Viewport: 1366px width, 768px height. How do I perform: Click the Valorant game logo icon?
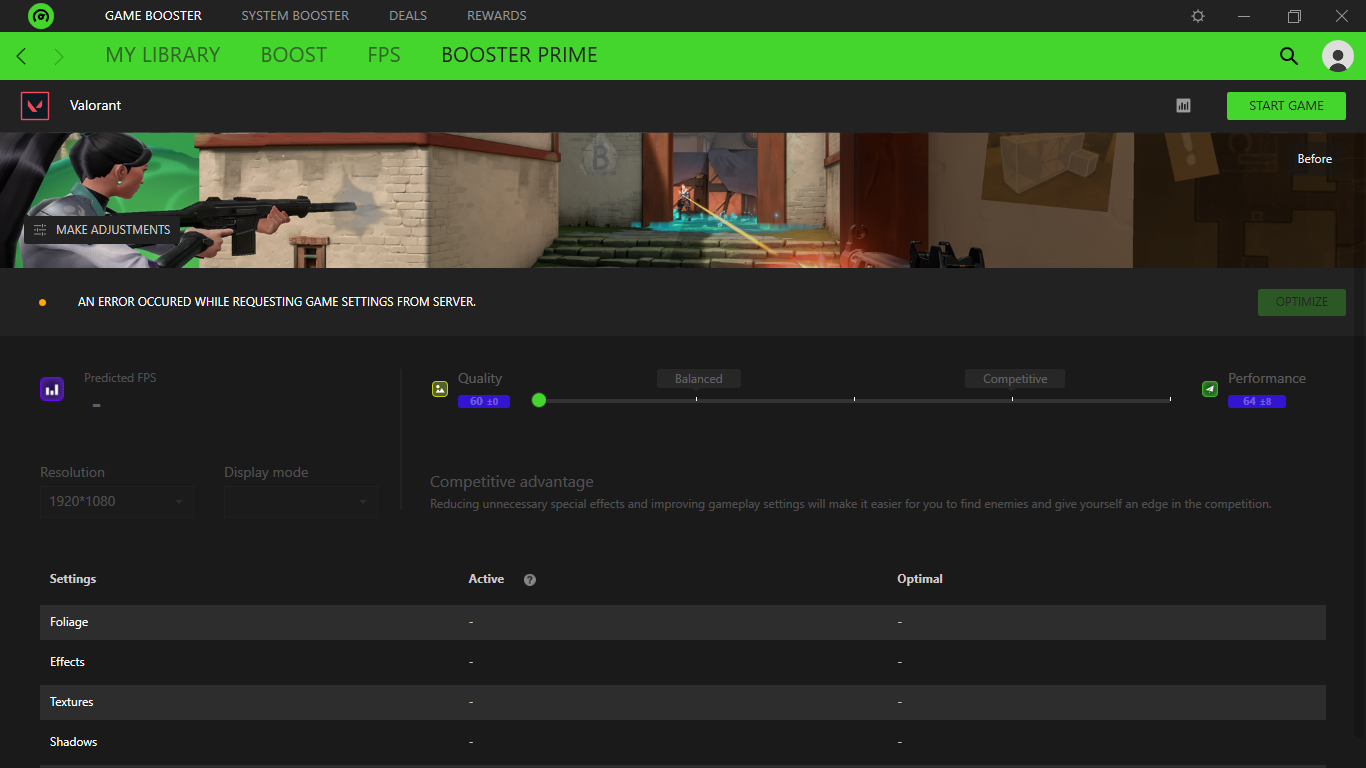point(35,106)
